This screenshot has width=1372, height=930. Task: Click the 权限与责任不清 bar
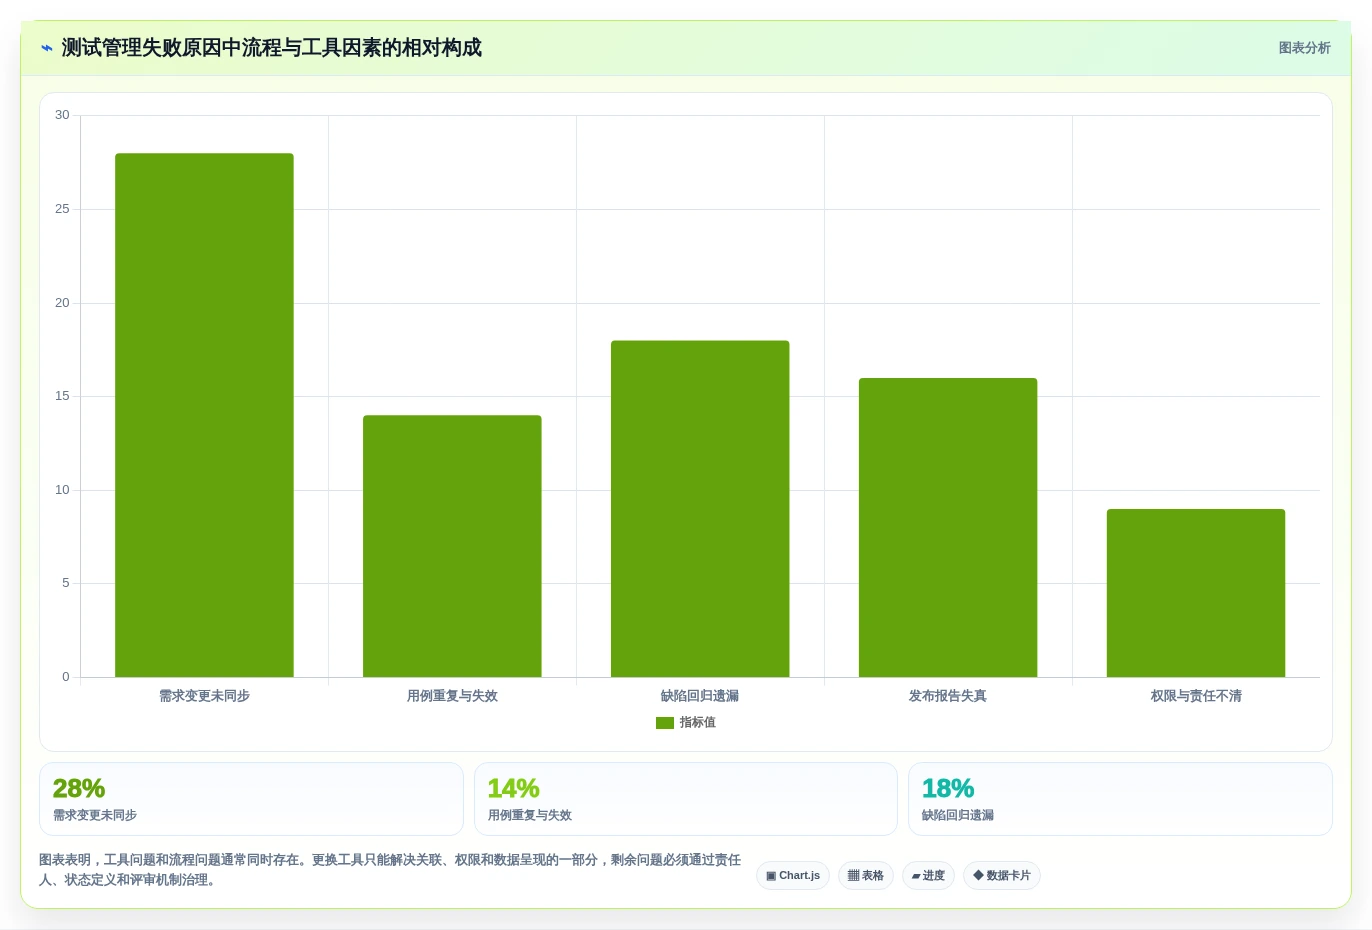click(1196, 593)
